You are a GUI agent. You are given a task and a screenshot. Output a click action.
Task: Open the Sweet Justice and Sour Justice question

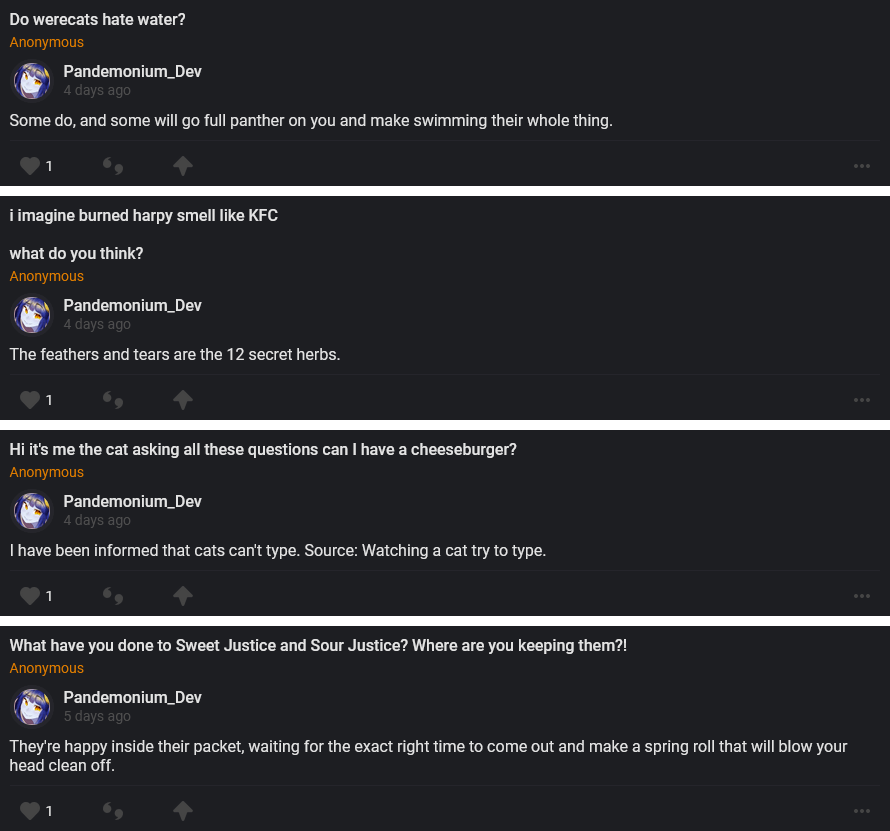tap(318, 646)
